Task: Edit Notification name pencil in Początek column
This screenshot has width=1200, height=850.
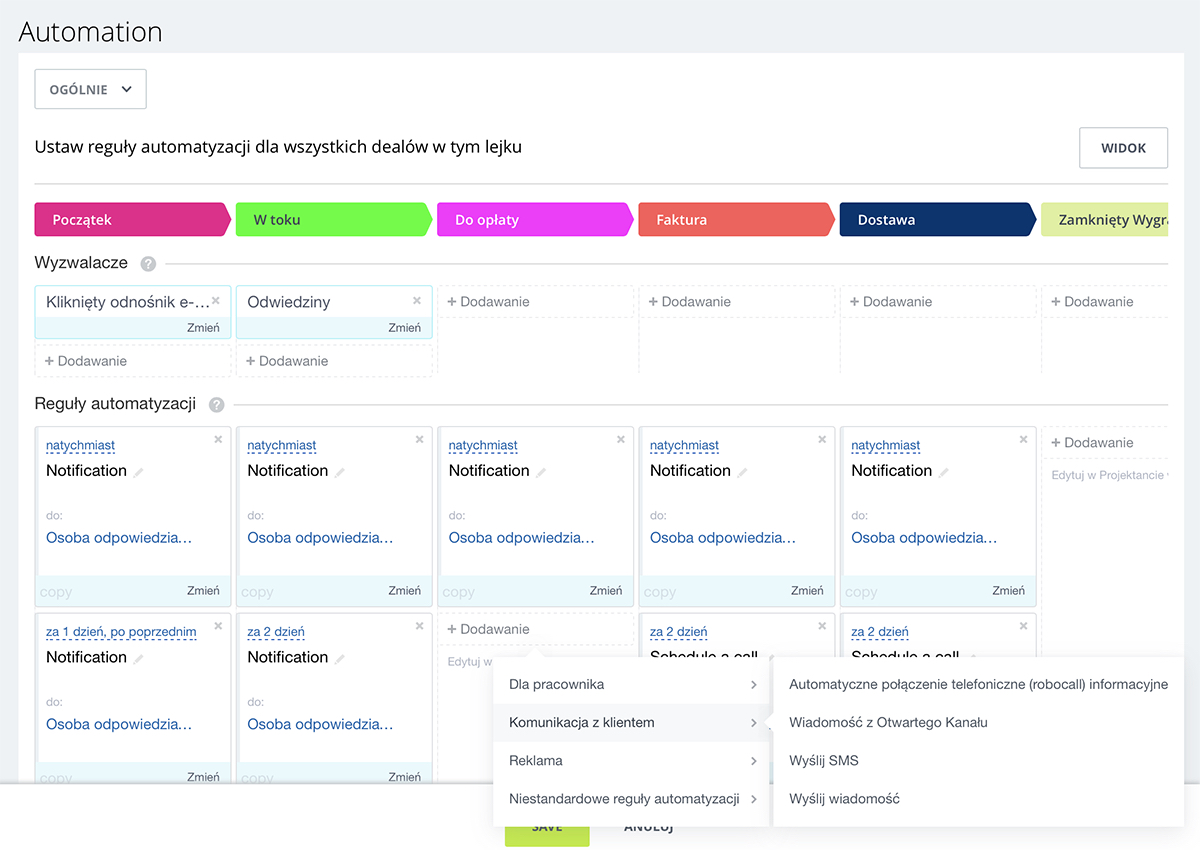Action: tap(139, 472)
